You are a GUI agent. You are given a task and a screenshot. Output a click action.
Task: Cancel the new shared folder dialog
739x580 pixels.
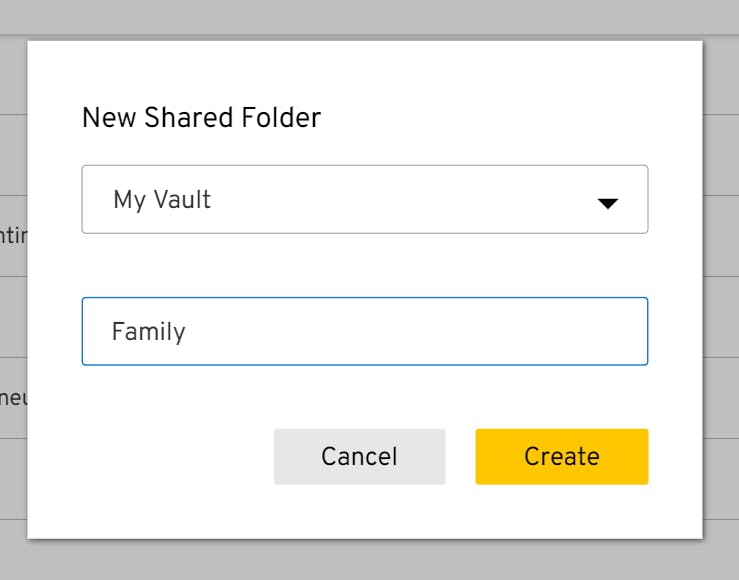359,457
